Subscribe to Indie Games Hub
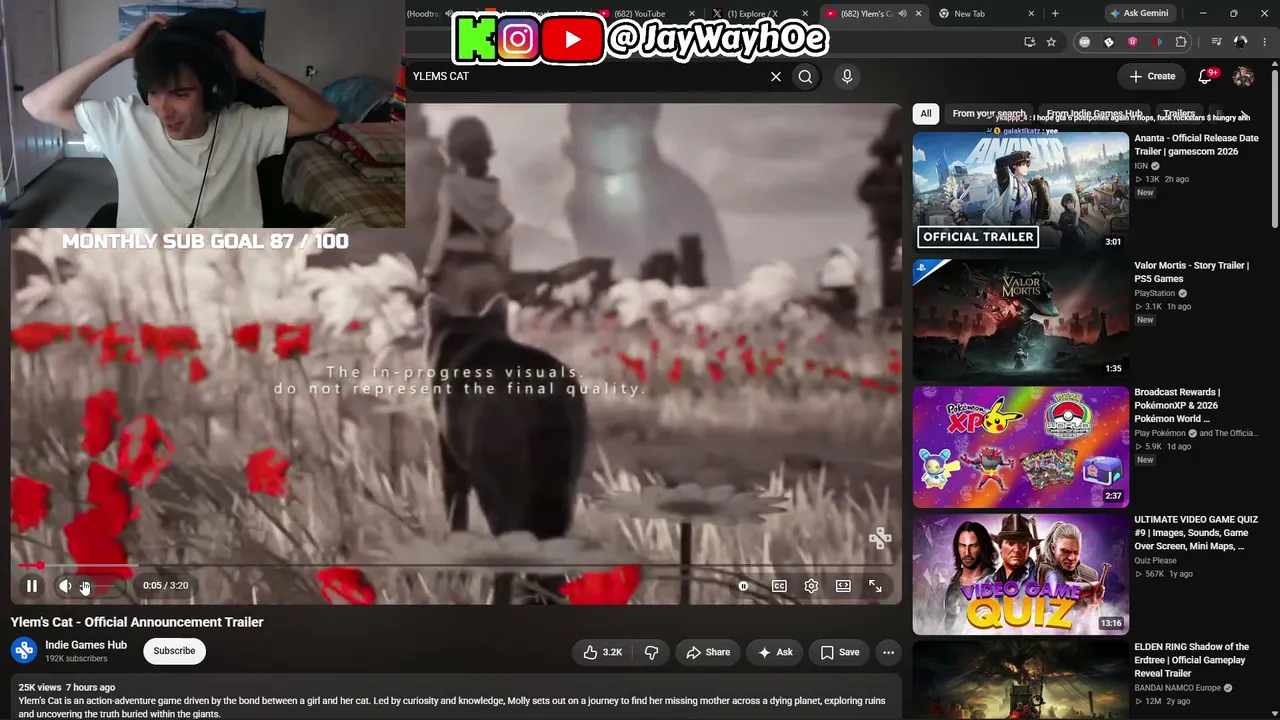Image resolution: width=1280 pixels, height=720 pixels. coord(174,651)
